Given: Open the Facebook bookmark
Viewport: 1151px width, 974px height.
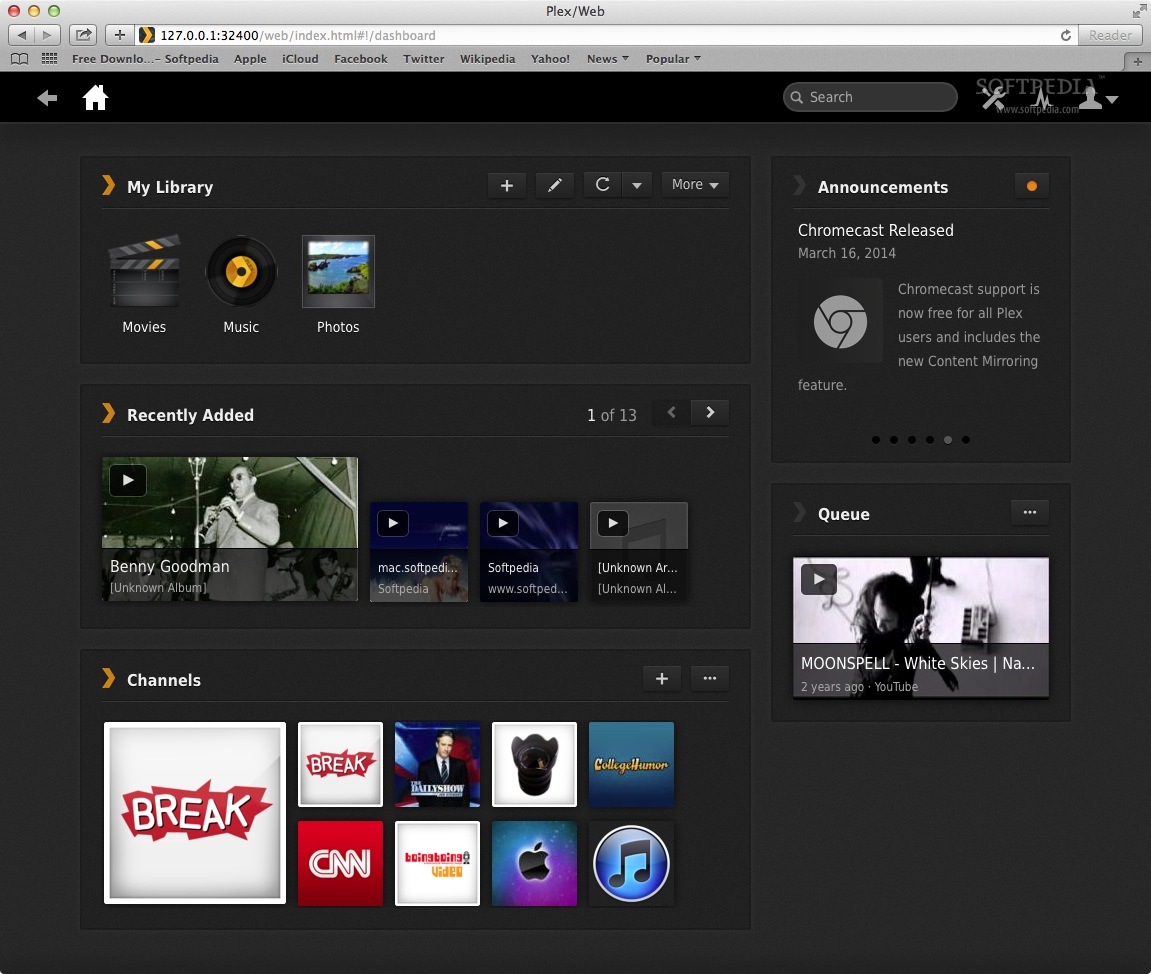Looking at the screenshot, I should [x=360, y=59].
